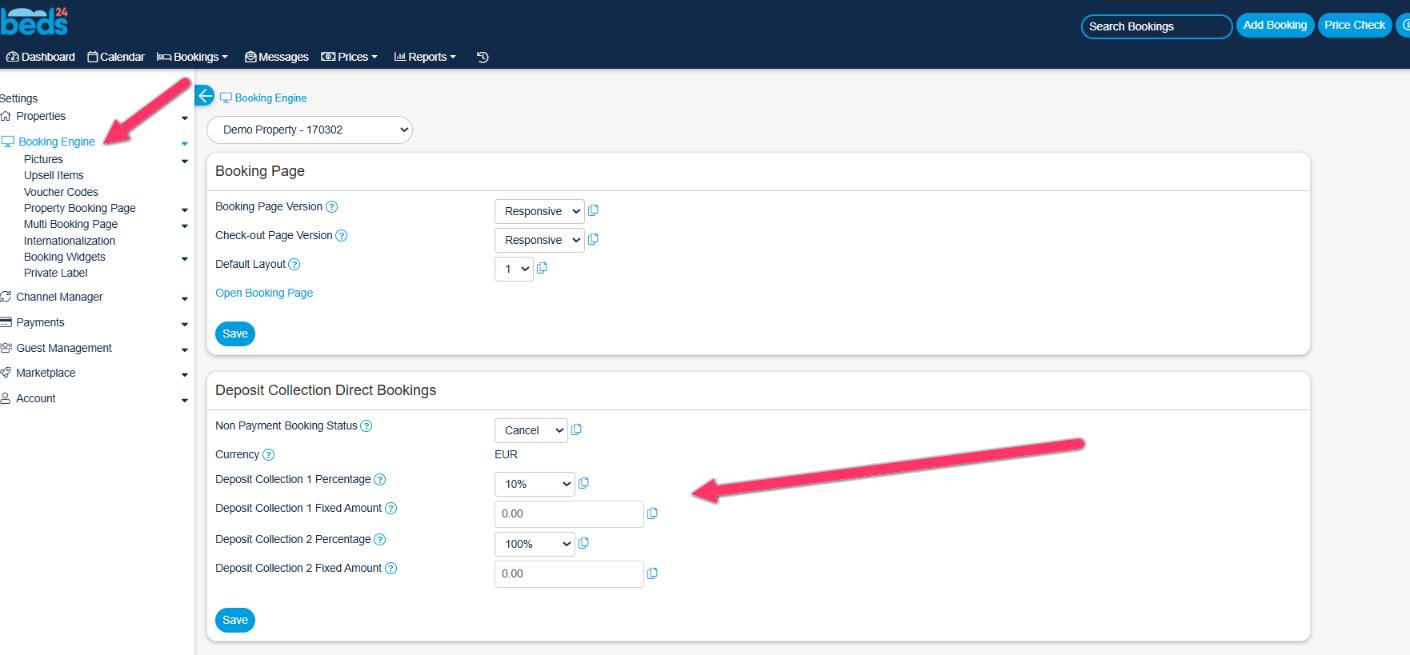Open the Default Layout dropdown
Image resolution: width=1410 pixels, height=655 pixels.
514,269
